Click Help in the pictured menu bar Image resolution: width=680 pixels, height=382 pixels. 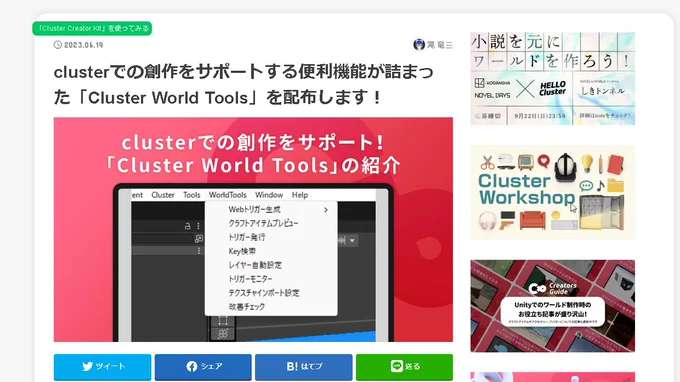pos(300,195)
